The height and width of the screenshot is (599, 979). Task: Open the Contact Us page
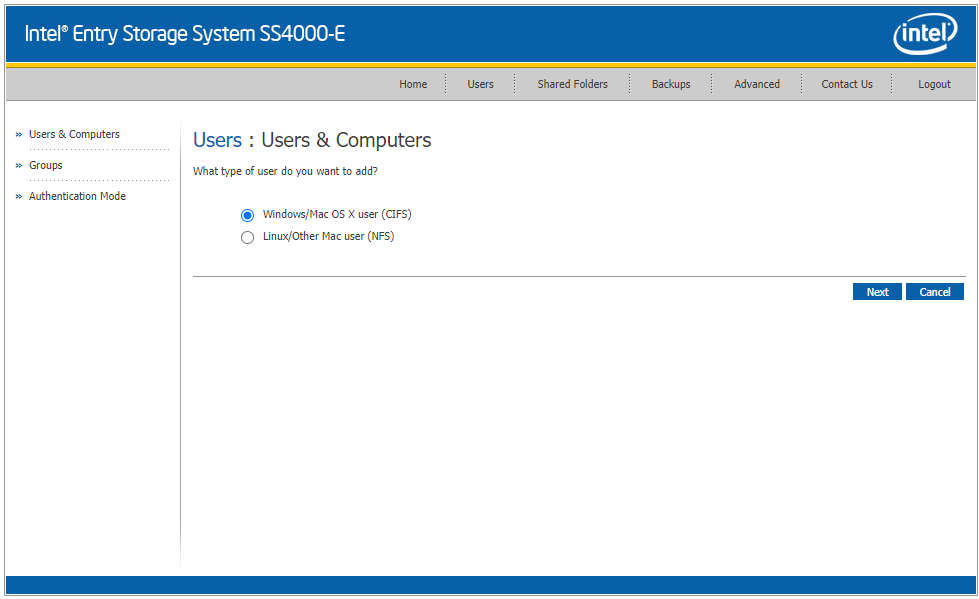[847, 84]
